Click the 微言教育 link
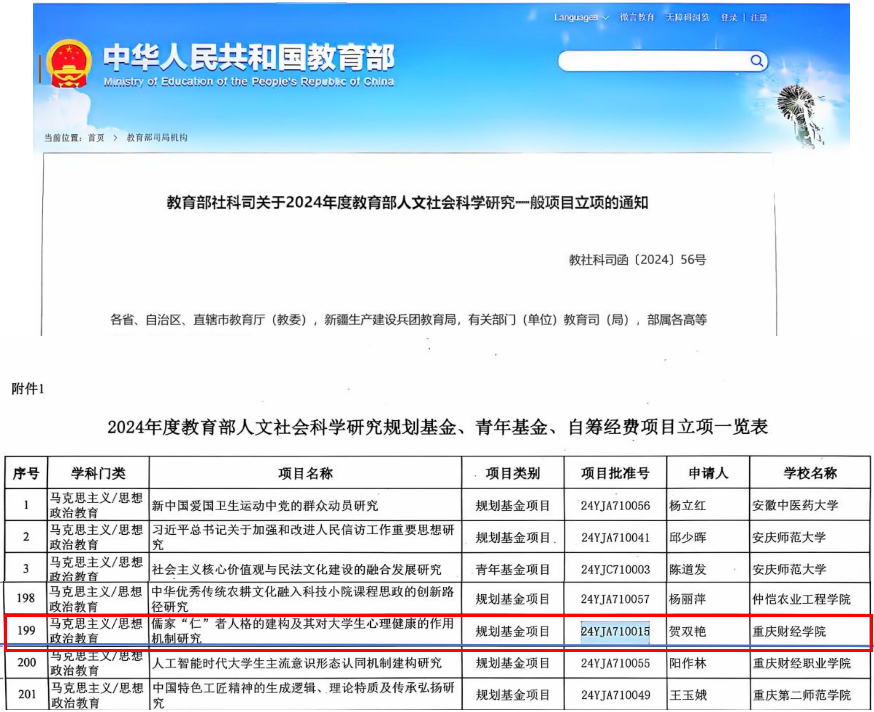The image size is (874, 712). (x=637, y=17)
